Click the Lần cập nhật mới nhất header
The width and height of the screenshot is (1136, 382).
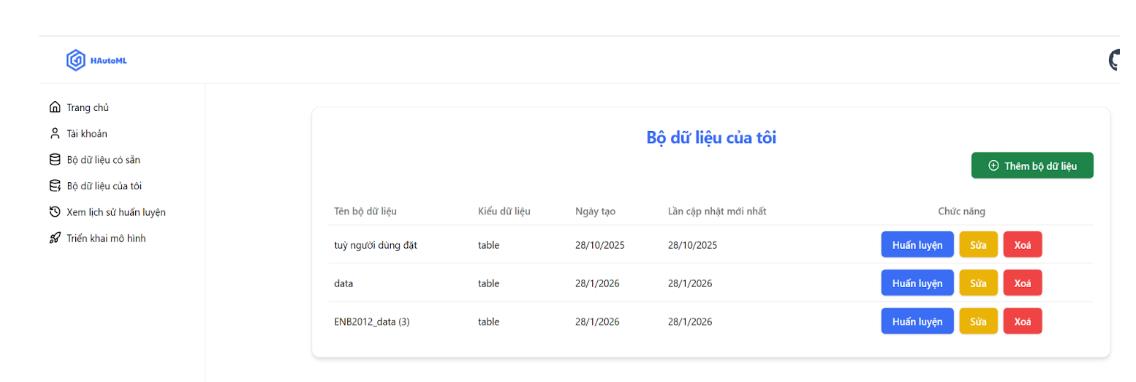coord(717,212)
